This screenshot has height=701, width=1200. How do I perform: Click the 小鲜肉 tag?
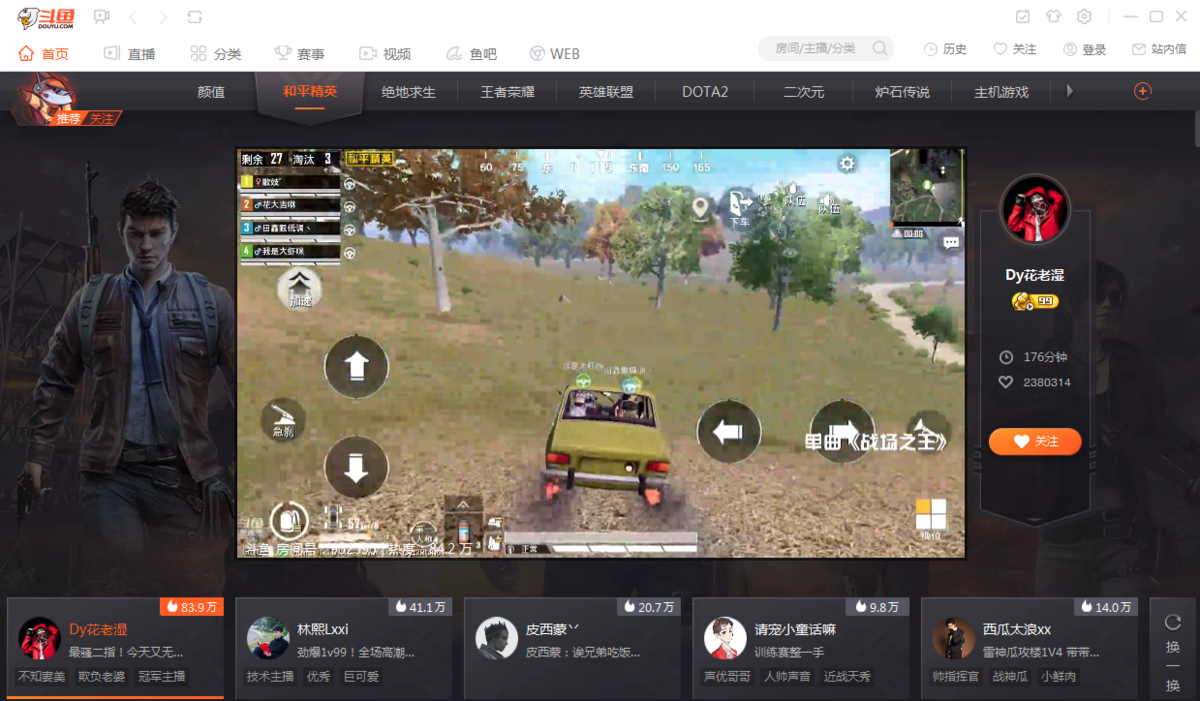click(1058, 676)
